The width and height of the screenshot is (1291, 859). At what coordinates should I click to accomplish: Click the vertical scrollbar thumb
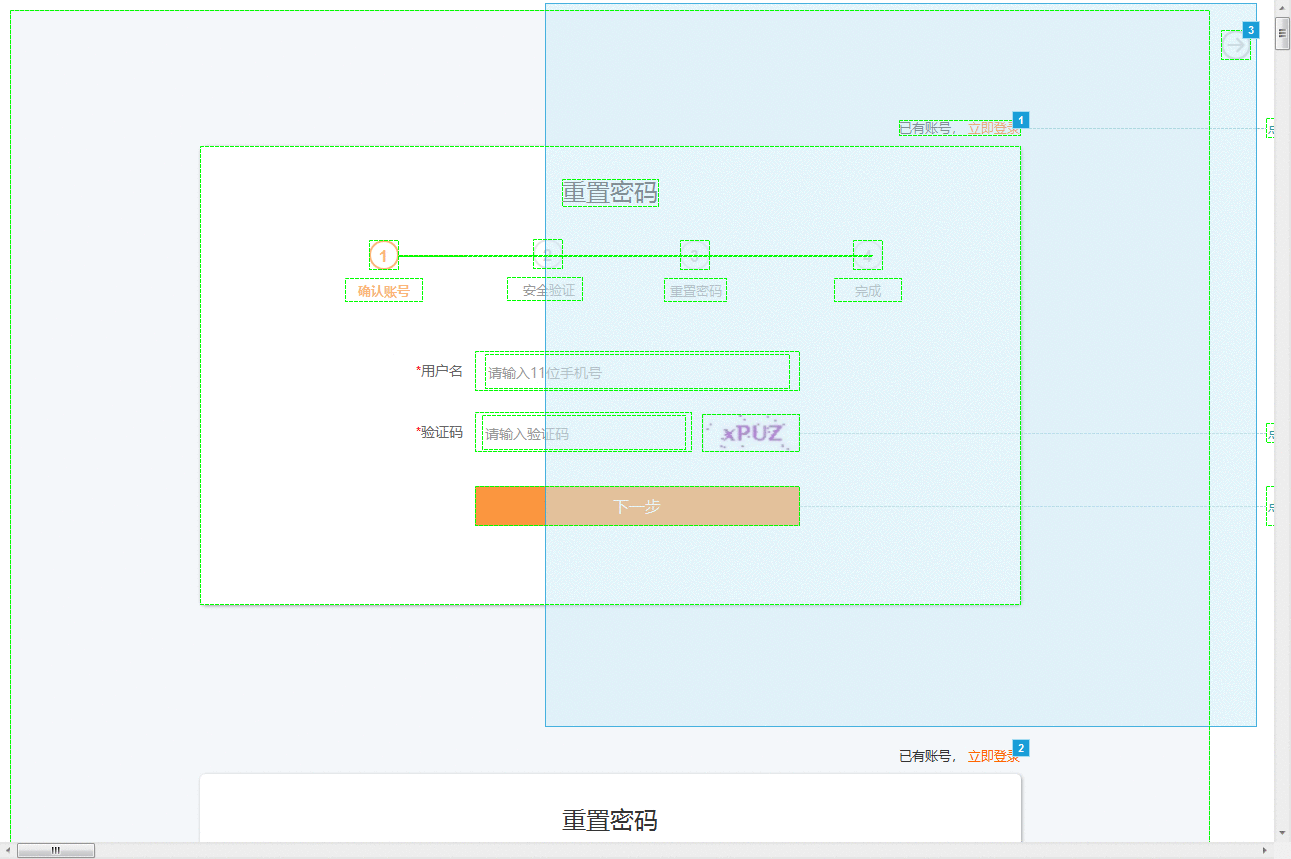[x=1282, y=33]
